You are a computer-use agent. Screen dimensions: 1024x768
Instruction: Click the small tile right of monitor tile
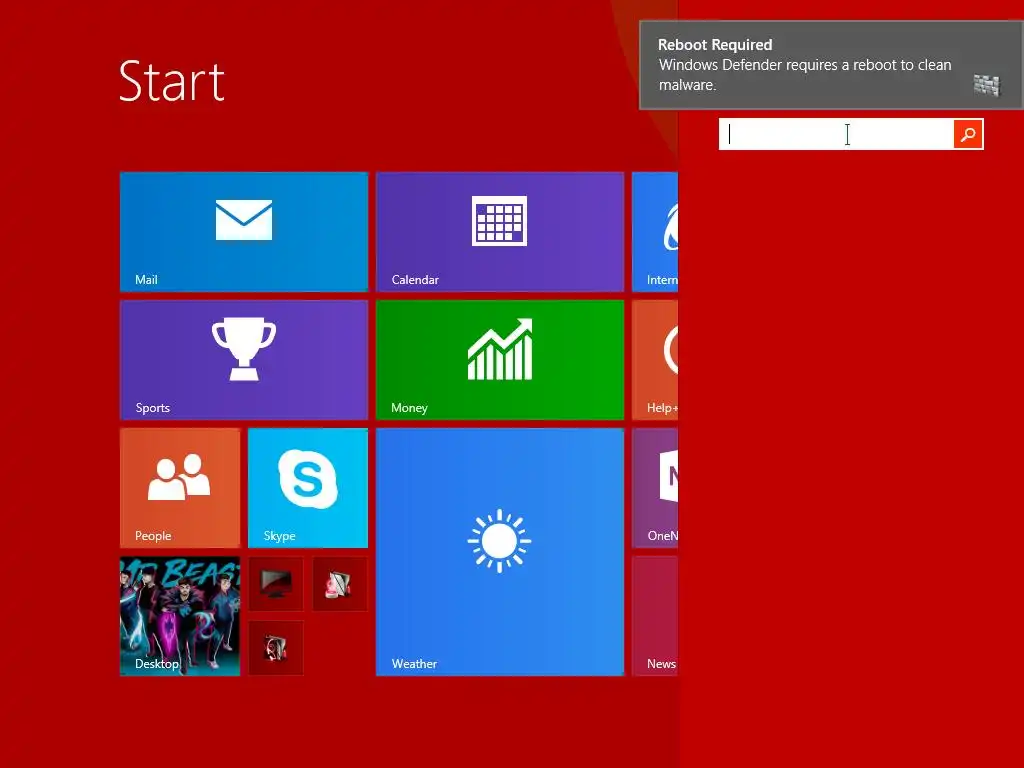(x=340, y=584)
